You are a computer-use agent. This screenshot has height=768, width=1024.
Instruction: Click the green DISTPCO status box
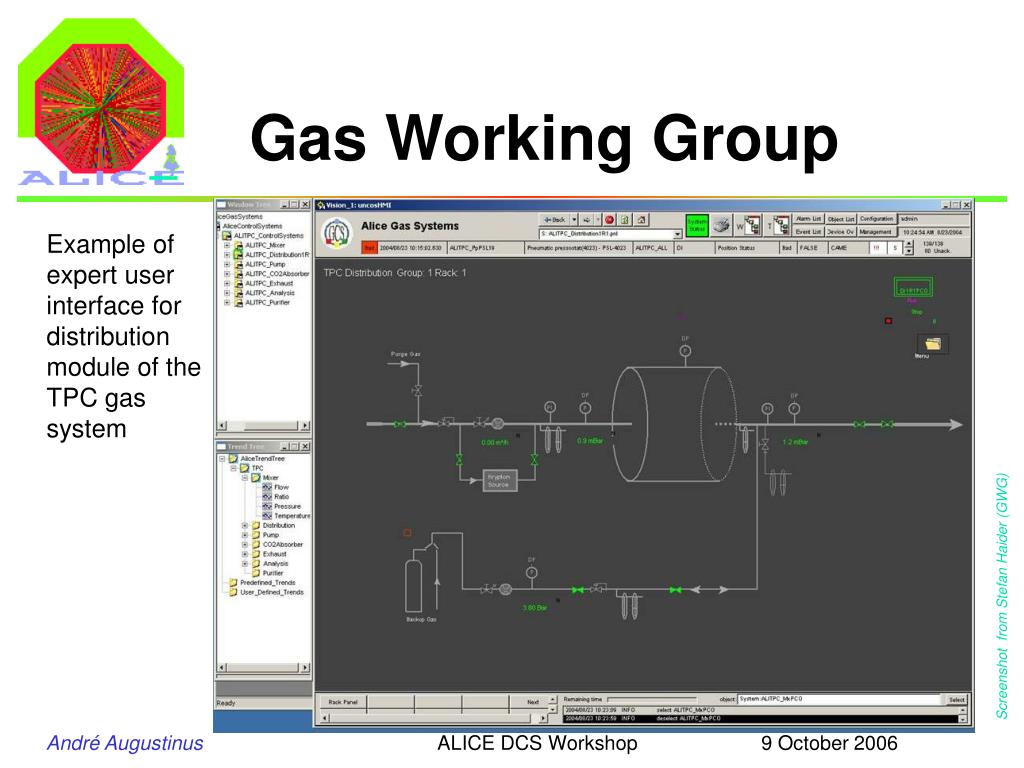pyautogui.click(x=914, y=287)
